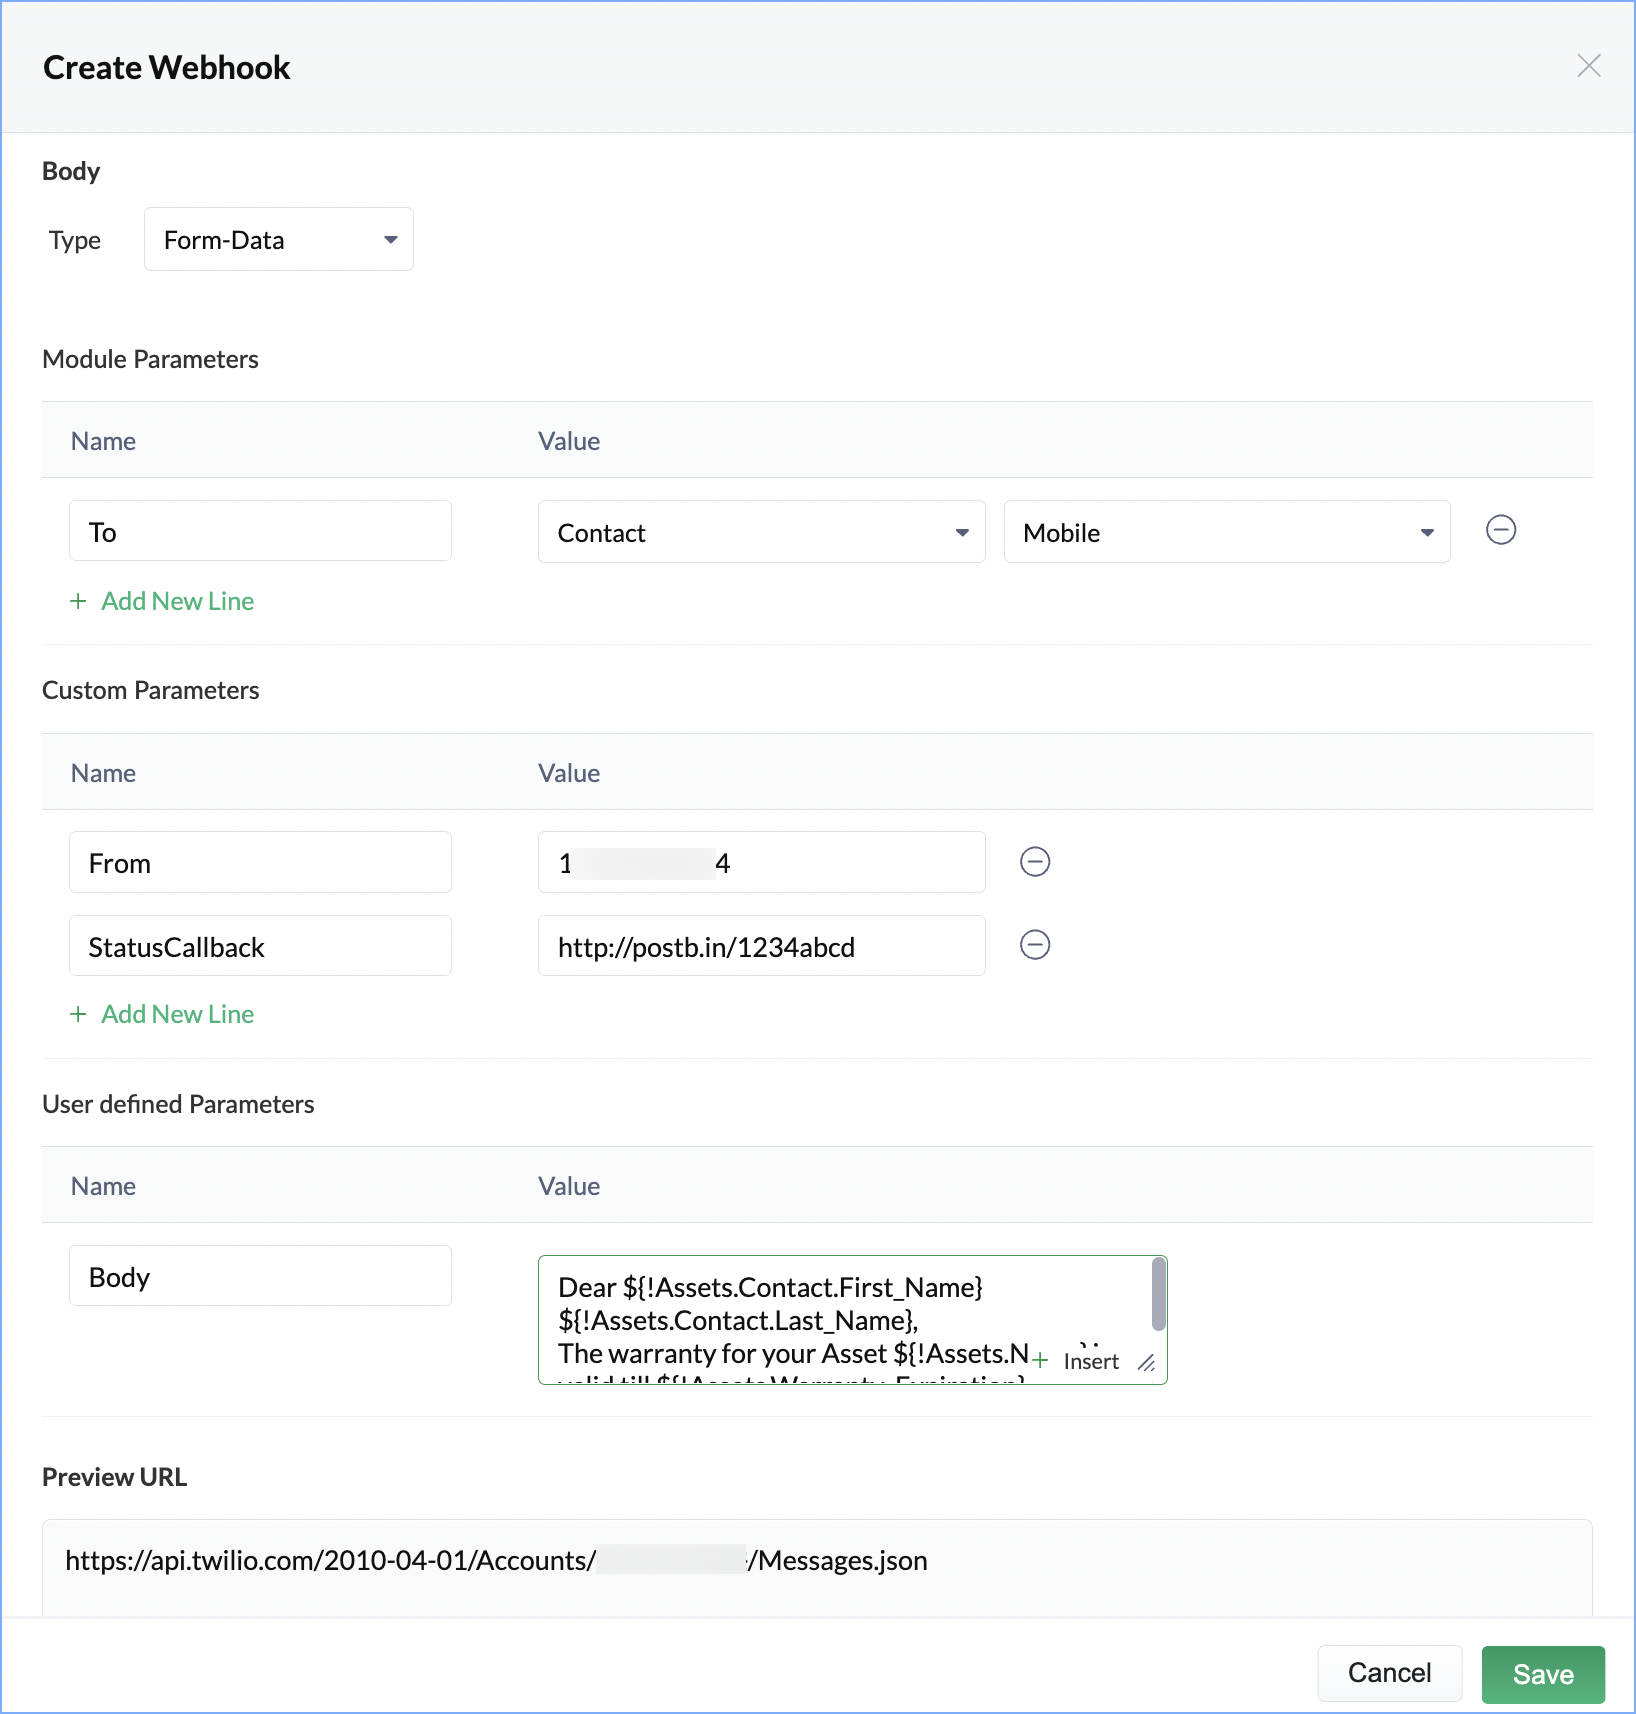Add New Line in Custom Parameters
The width and height of the screenshot is (1636, 1714).
(177, 1014)
